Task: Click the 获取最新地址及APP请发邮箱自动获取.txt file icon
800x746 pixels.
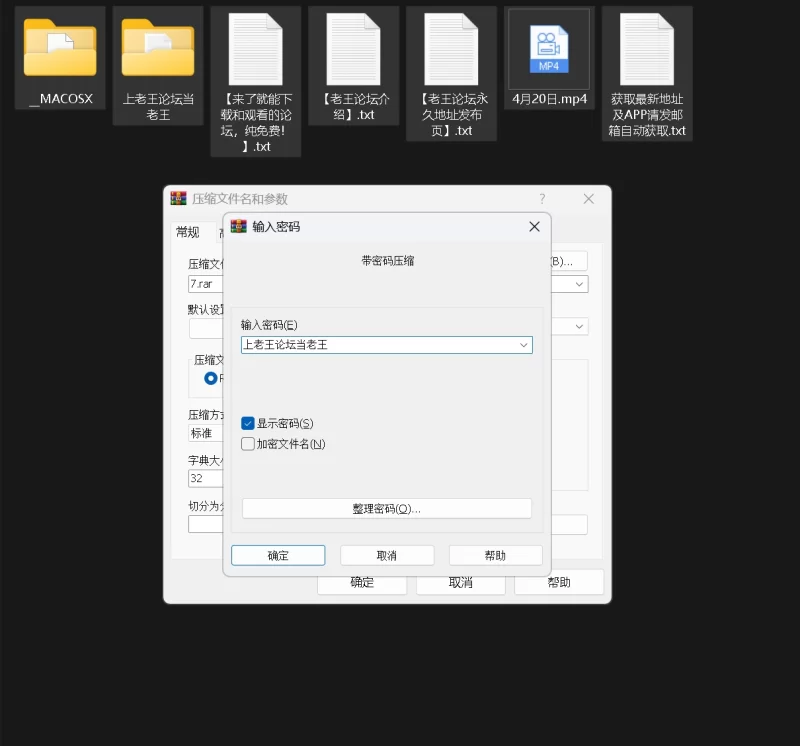Action: coord(647,50)
